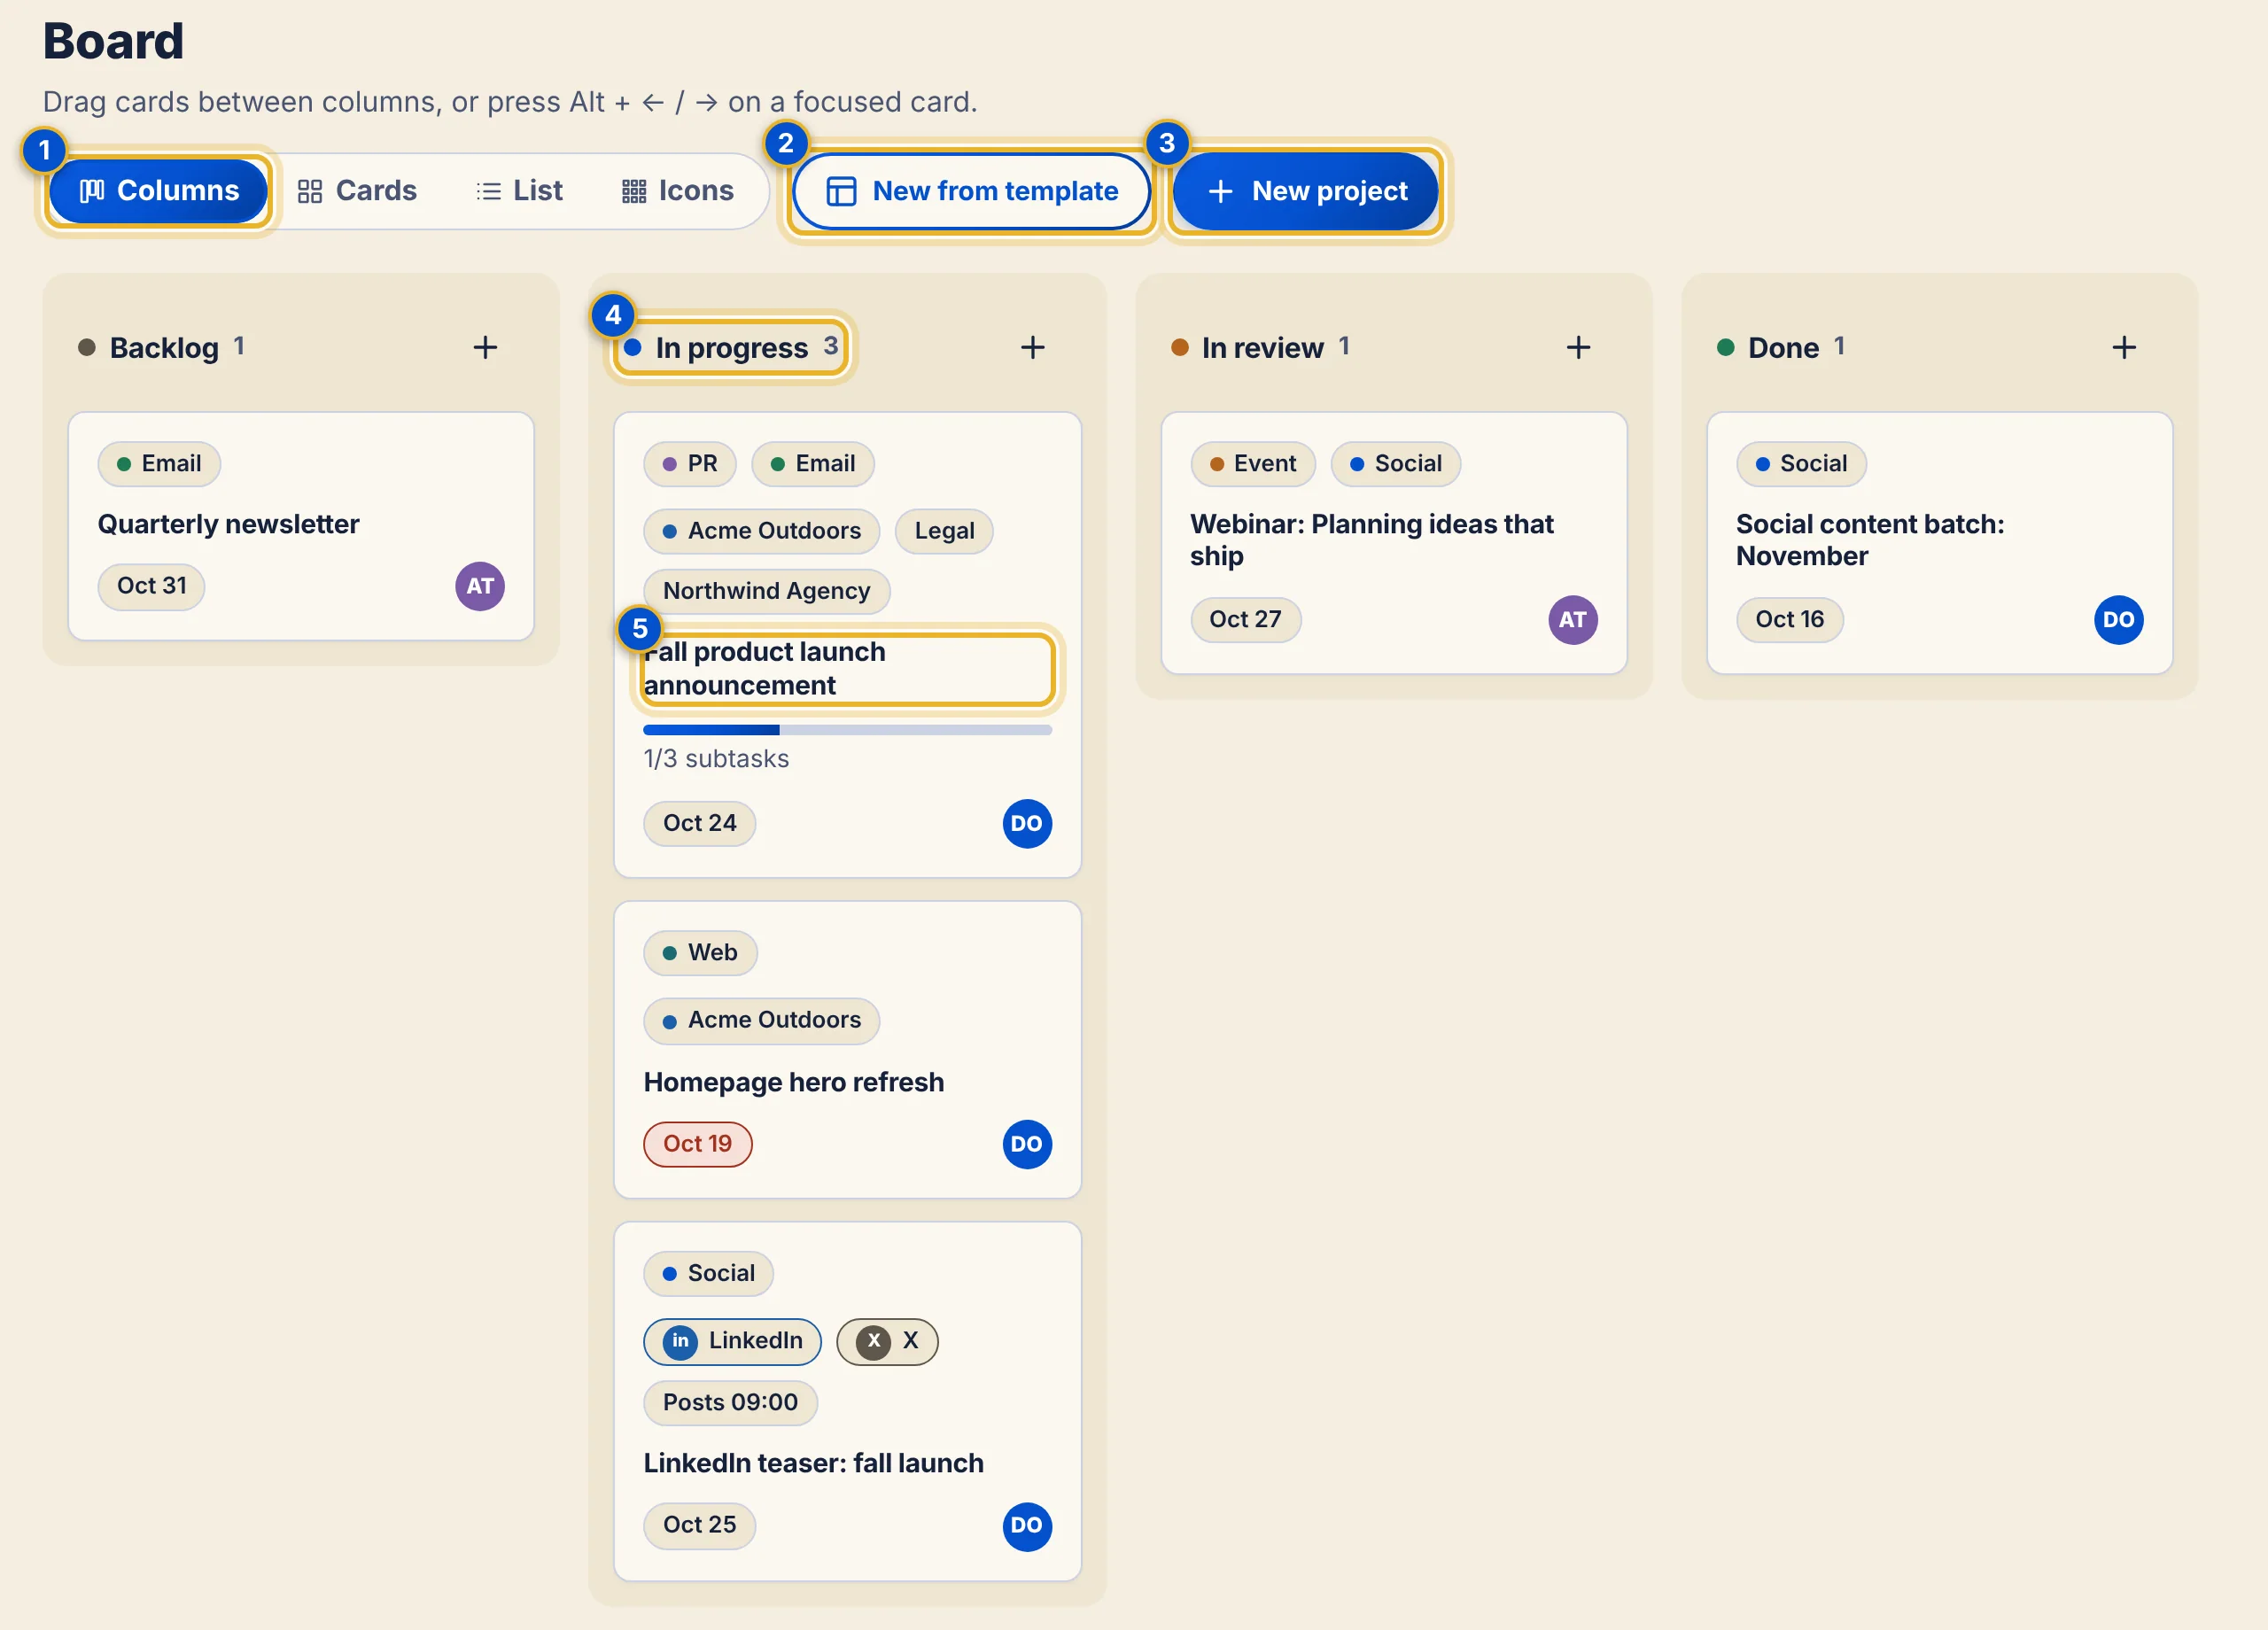2268x1630 pixels.
Task: Add a card to In progress column
Action: click(1032, 347)
